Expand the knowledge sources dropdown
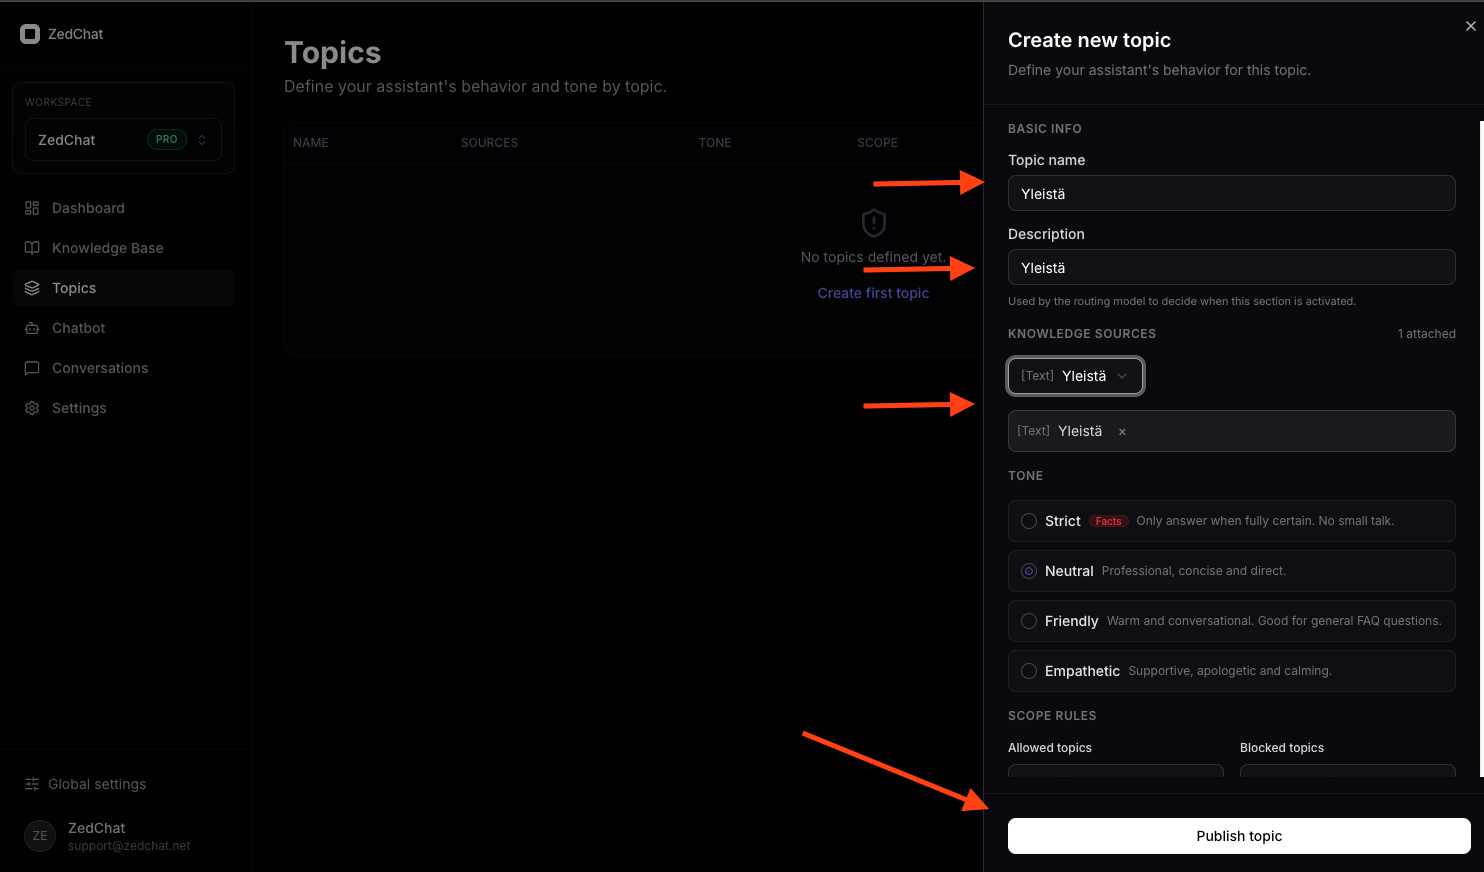This screenshot has width=1484, height=872. (1075, 375)
